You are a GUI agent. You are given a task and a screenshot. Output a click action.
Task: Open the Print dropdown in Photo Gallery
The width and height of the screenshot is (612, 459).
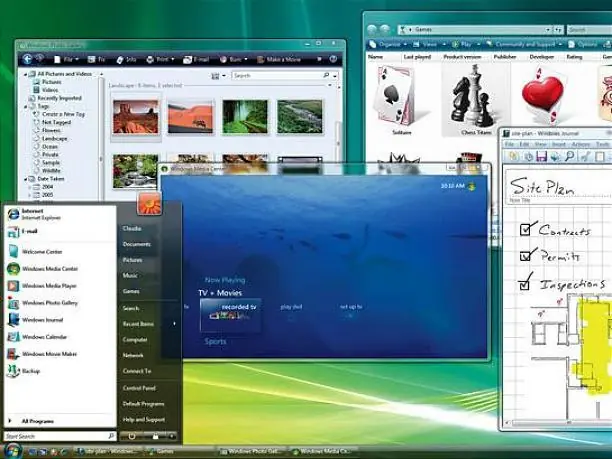tap(160, 59)
